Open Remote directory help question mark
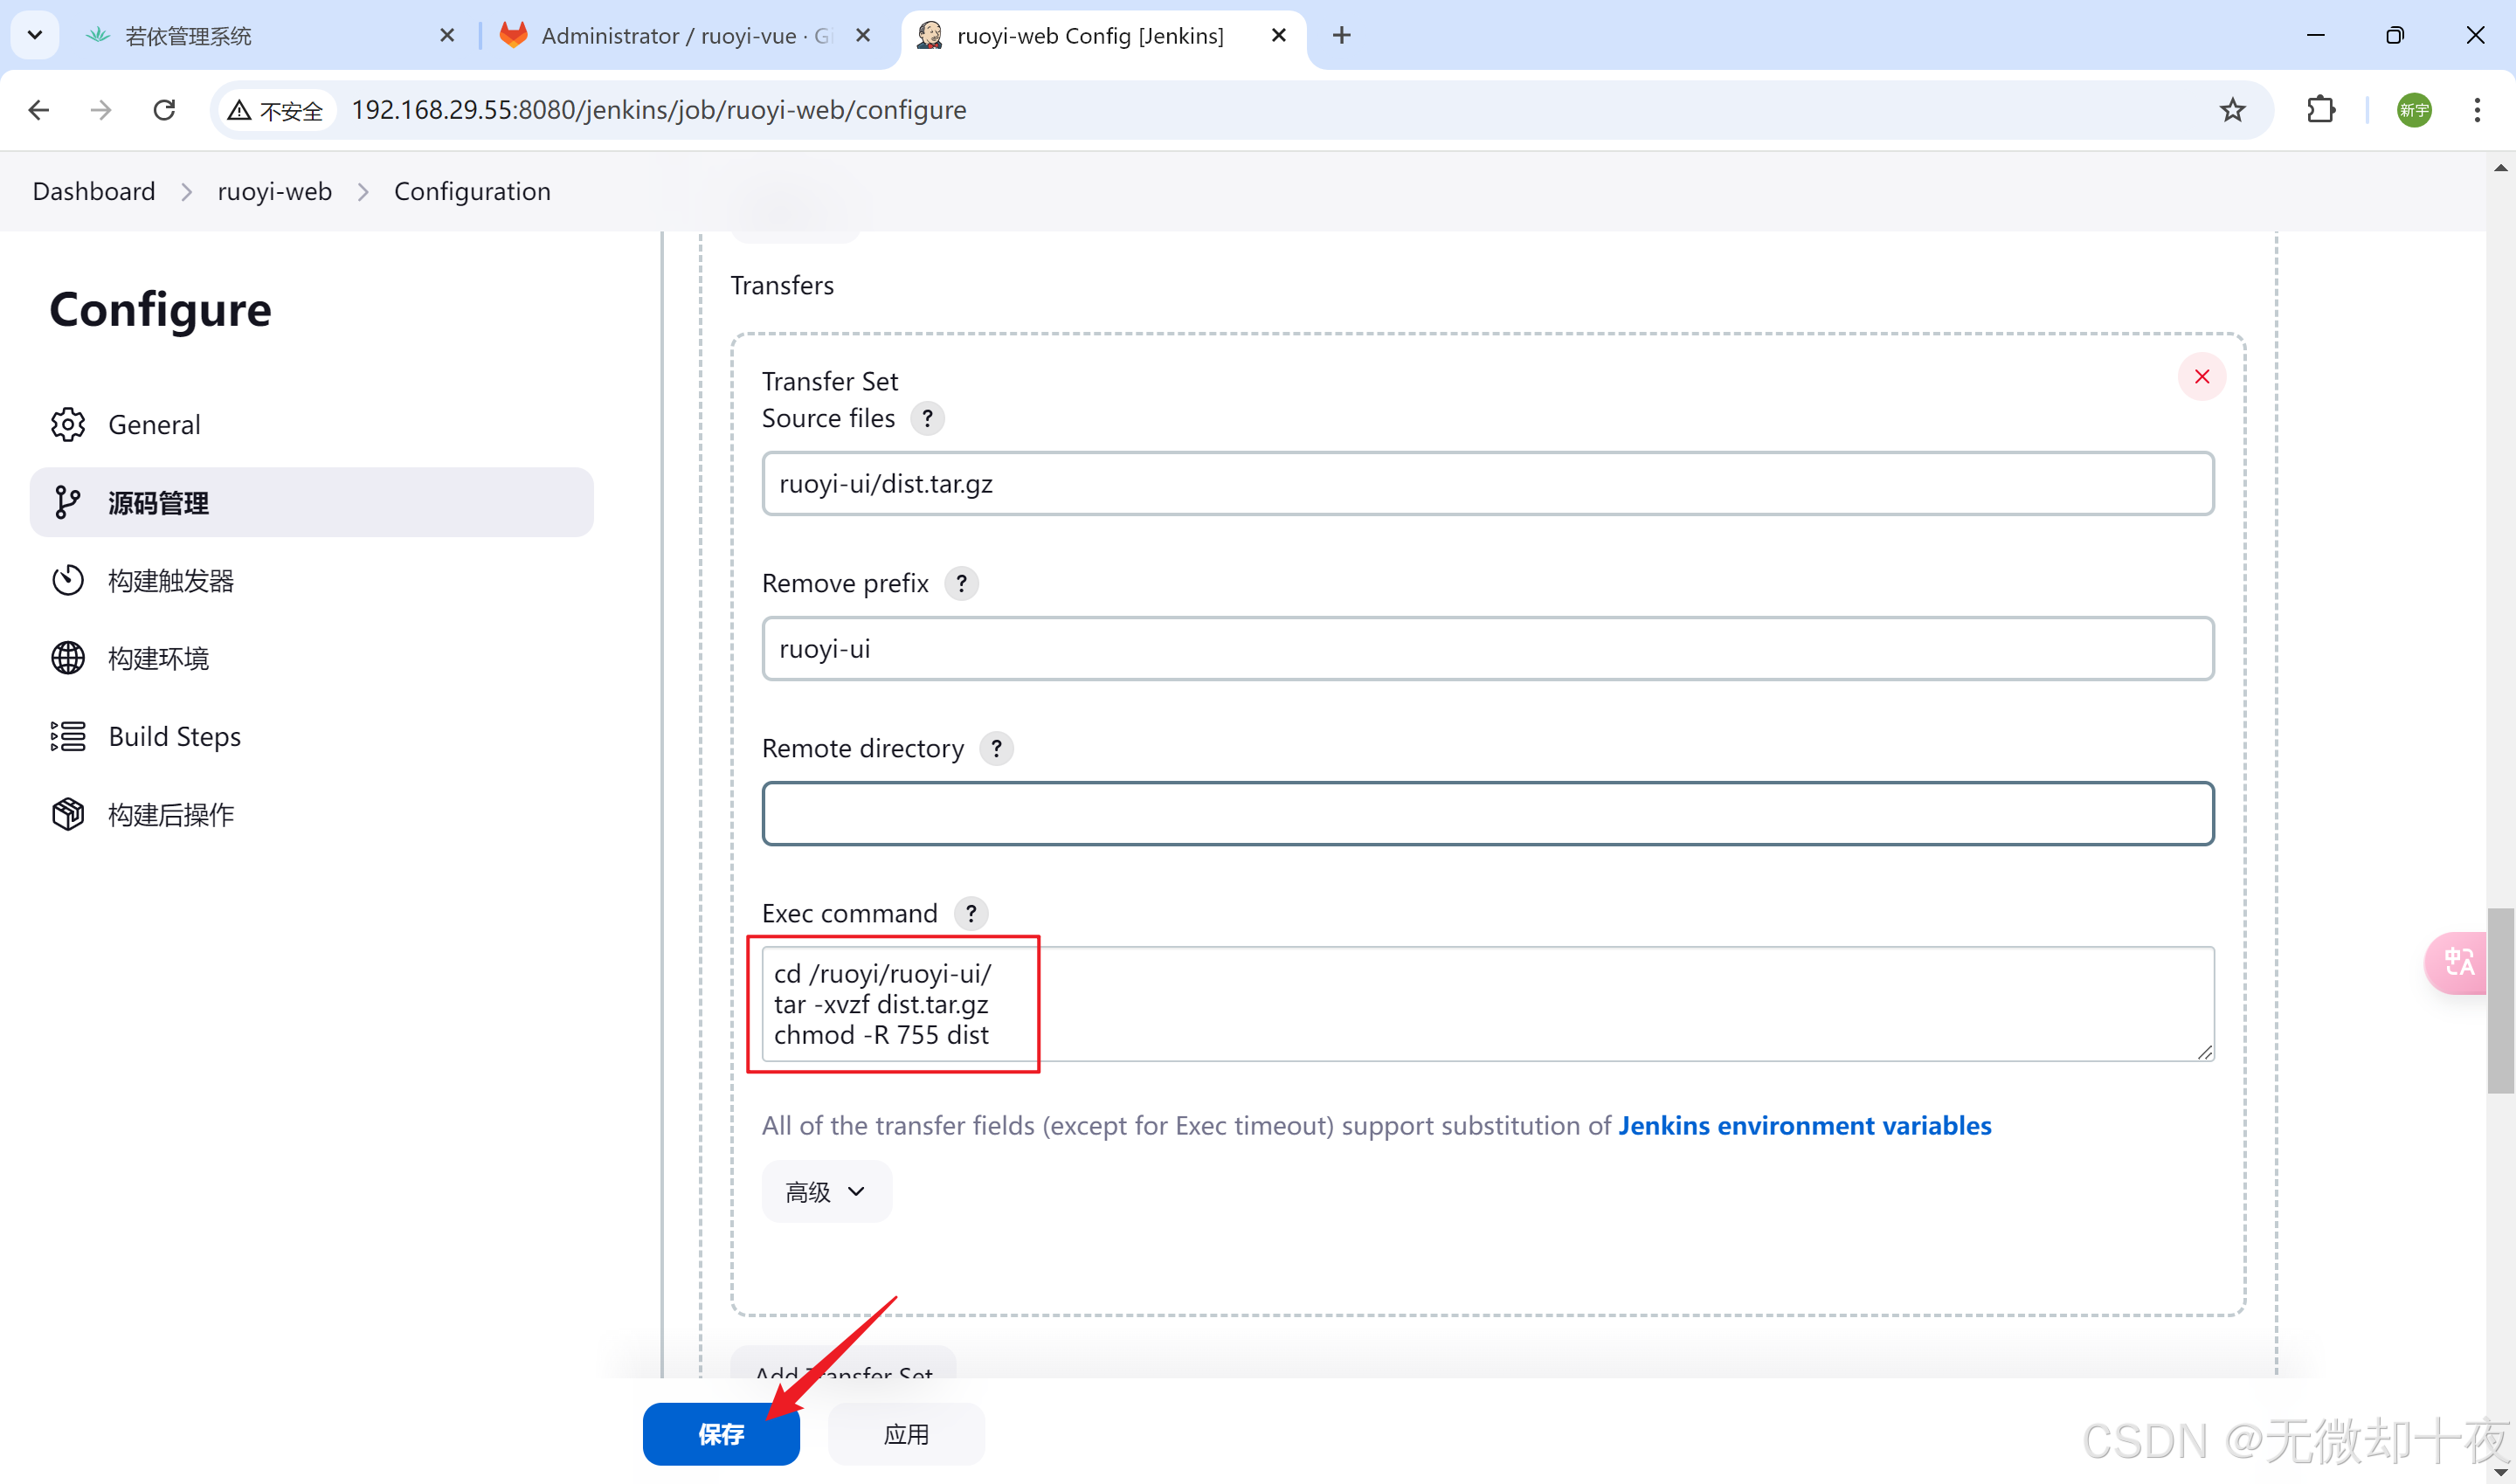The height and width of the screenshot is (1484, 2516). [x=996, y=748]
